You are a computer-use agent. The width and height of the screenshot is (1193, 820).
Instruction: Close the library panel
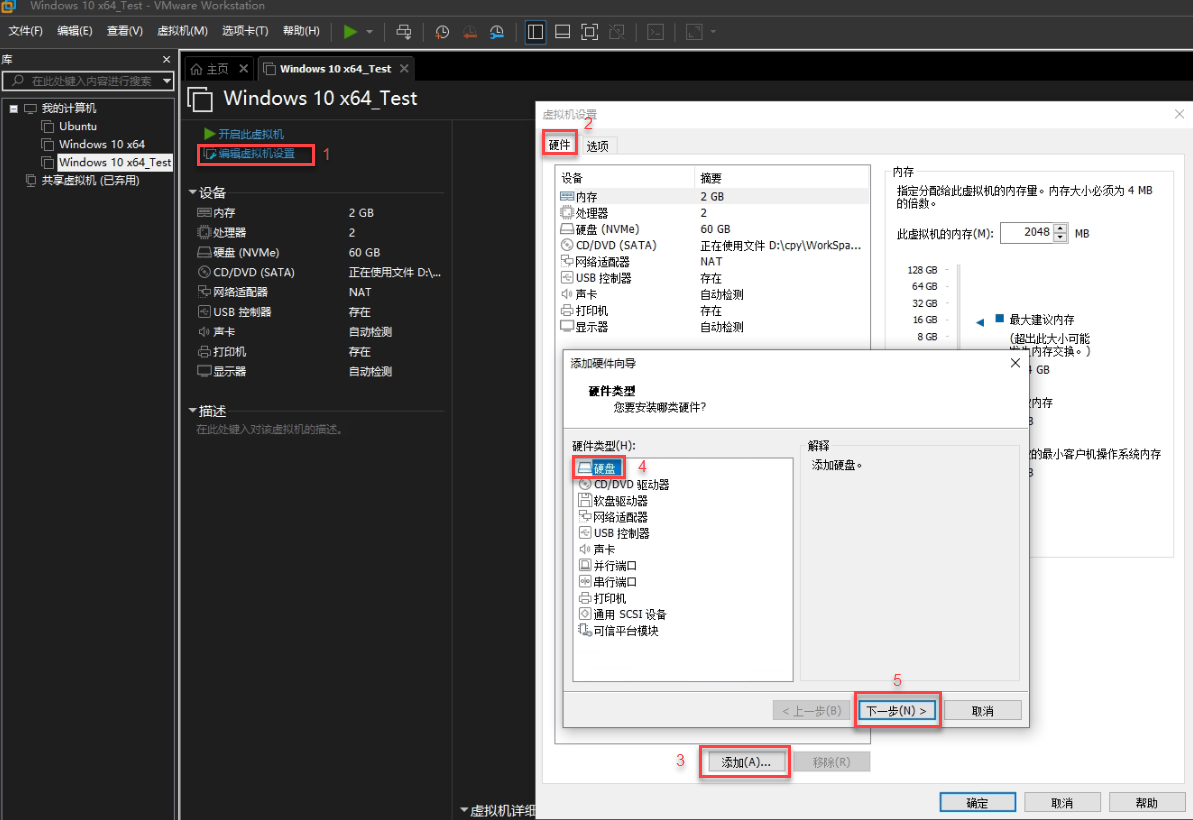[167, 59]
